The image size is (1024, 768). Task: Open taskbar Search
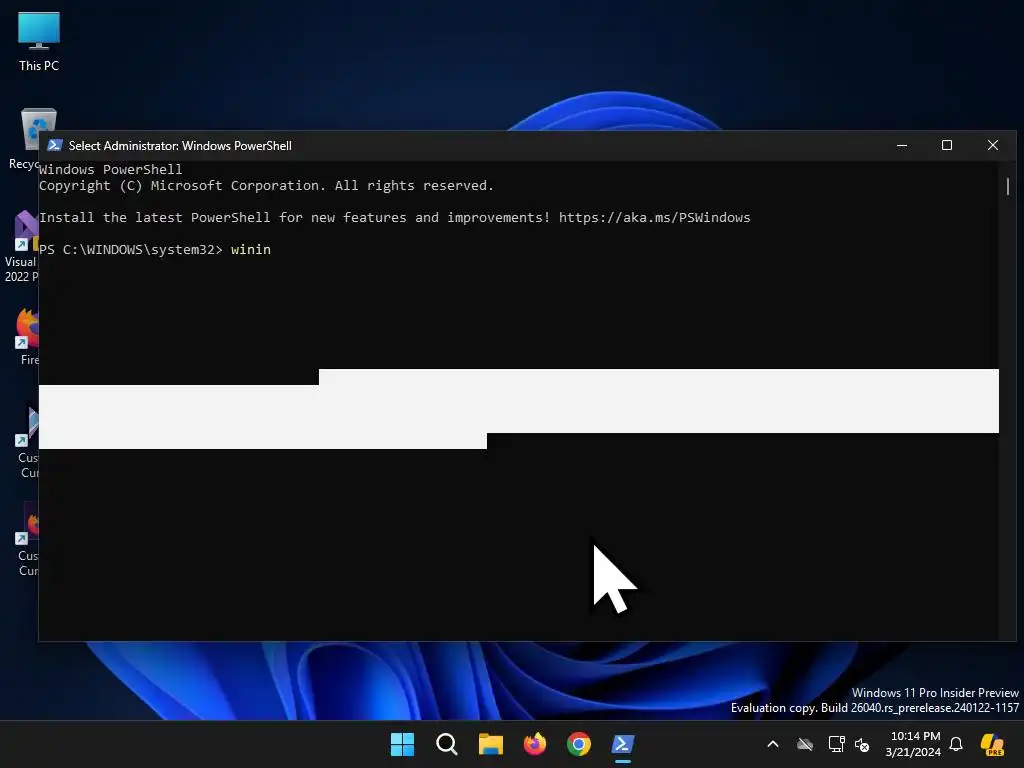pos(447,744)
